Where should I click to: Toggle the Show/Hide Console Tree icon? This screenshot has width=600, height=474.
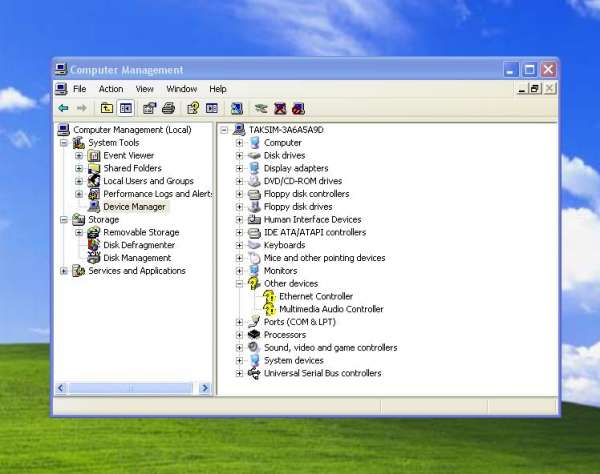(x=126, y=108)
